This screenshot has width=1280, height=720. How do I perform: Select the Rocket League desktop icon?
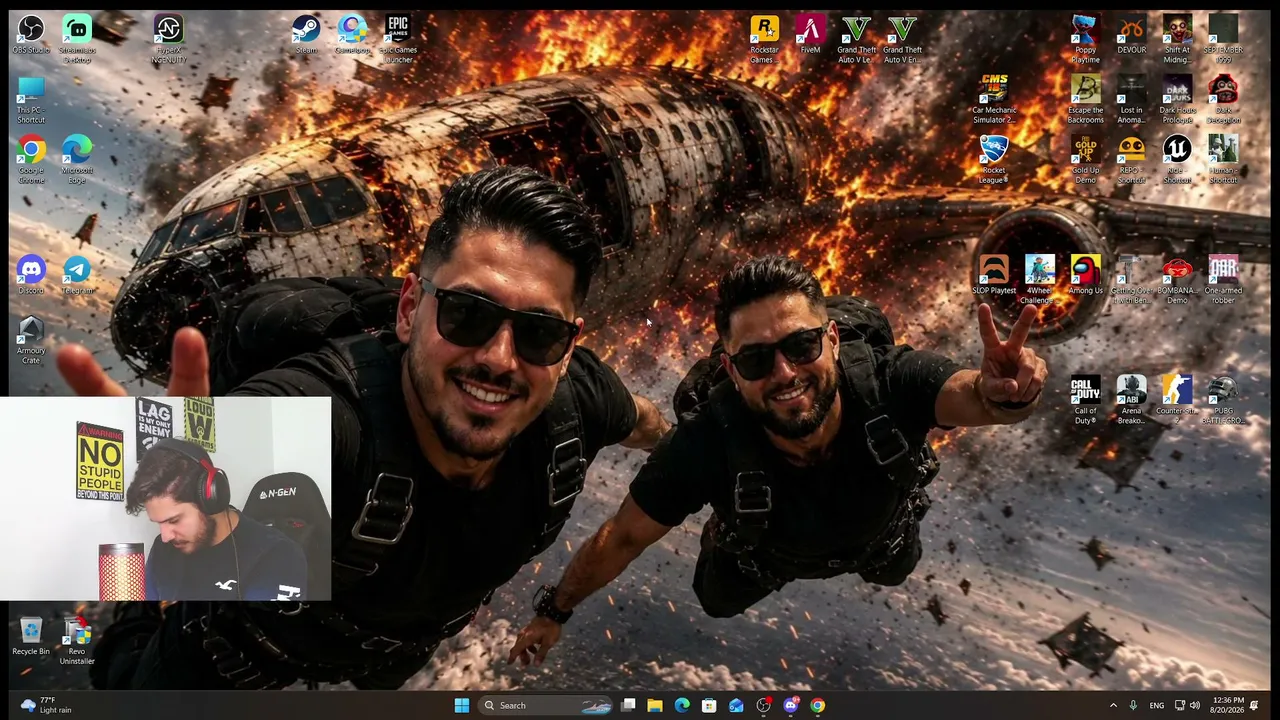(x=993, y=160)
